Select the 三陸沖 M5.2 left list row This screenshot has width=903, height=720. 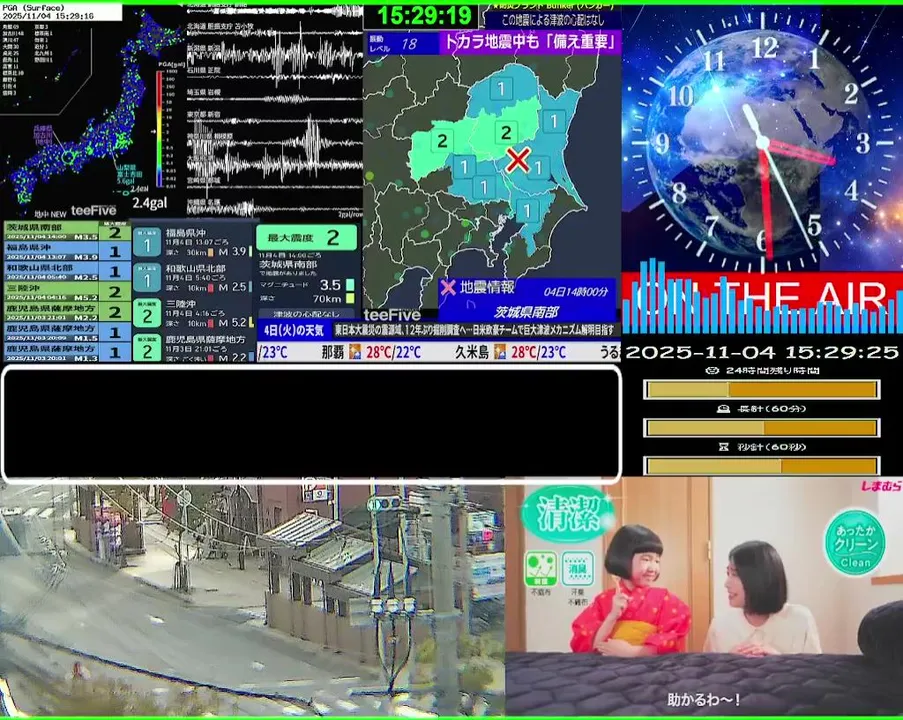pos(67,291)
